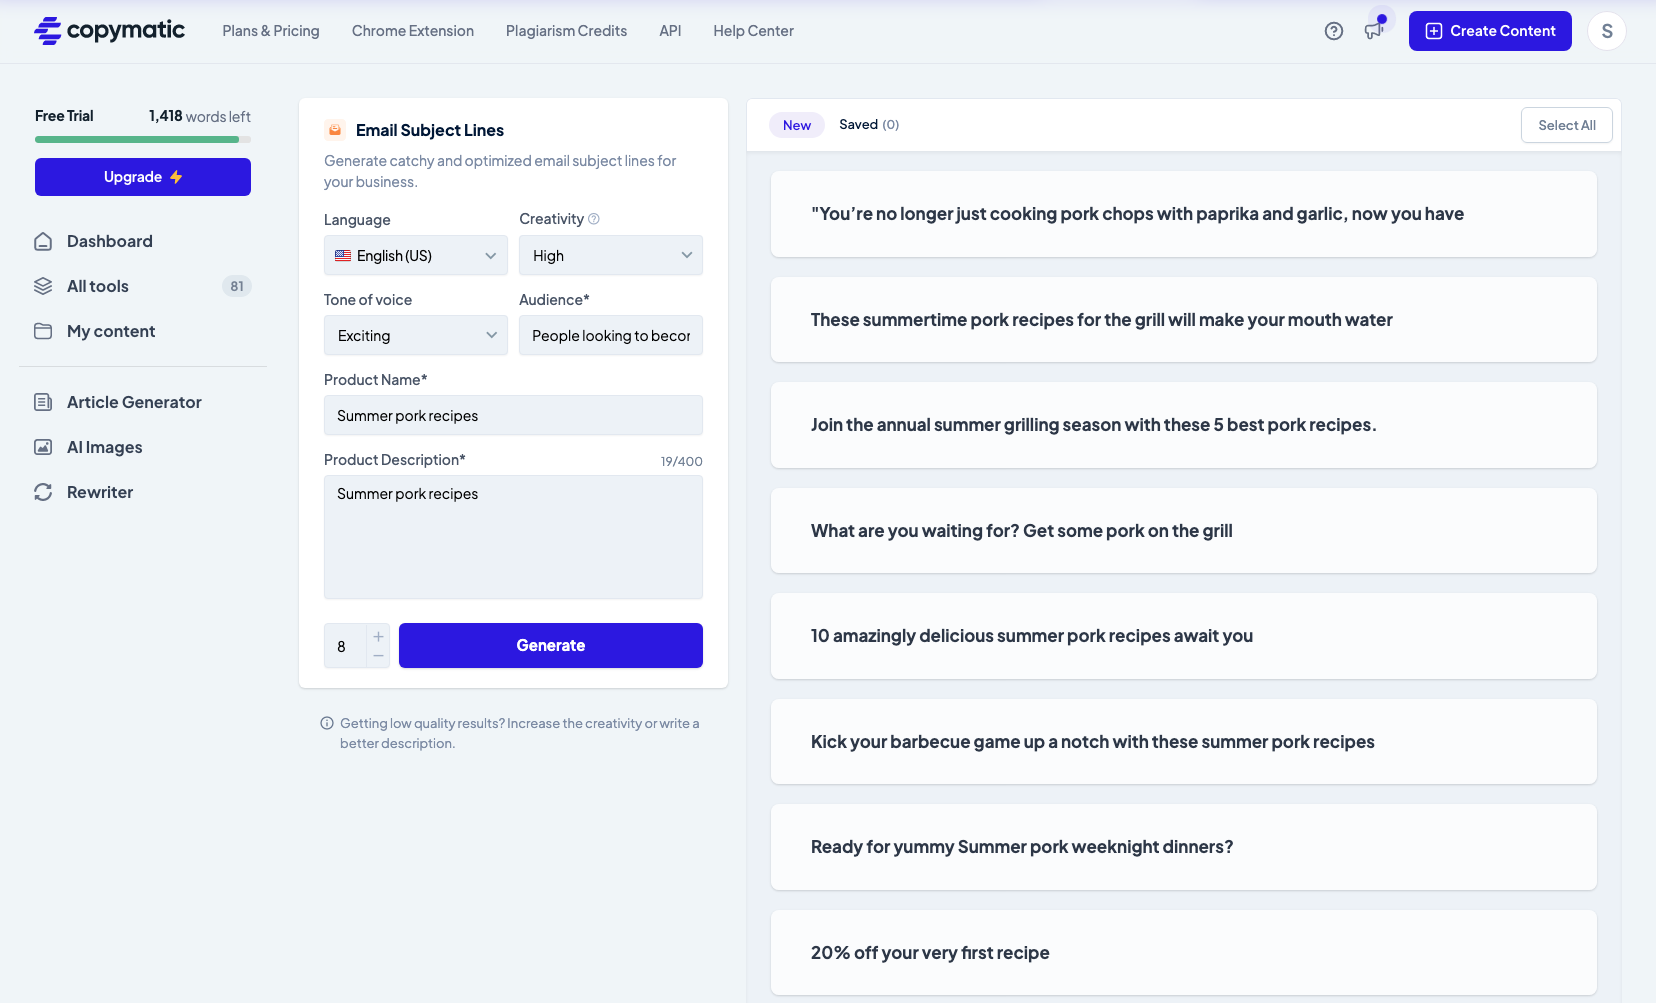Click the Email Subject Lines orange icon
Viewport: 1656px width, 1003px height.
tap(335, 130)
